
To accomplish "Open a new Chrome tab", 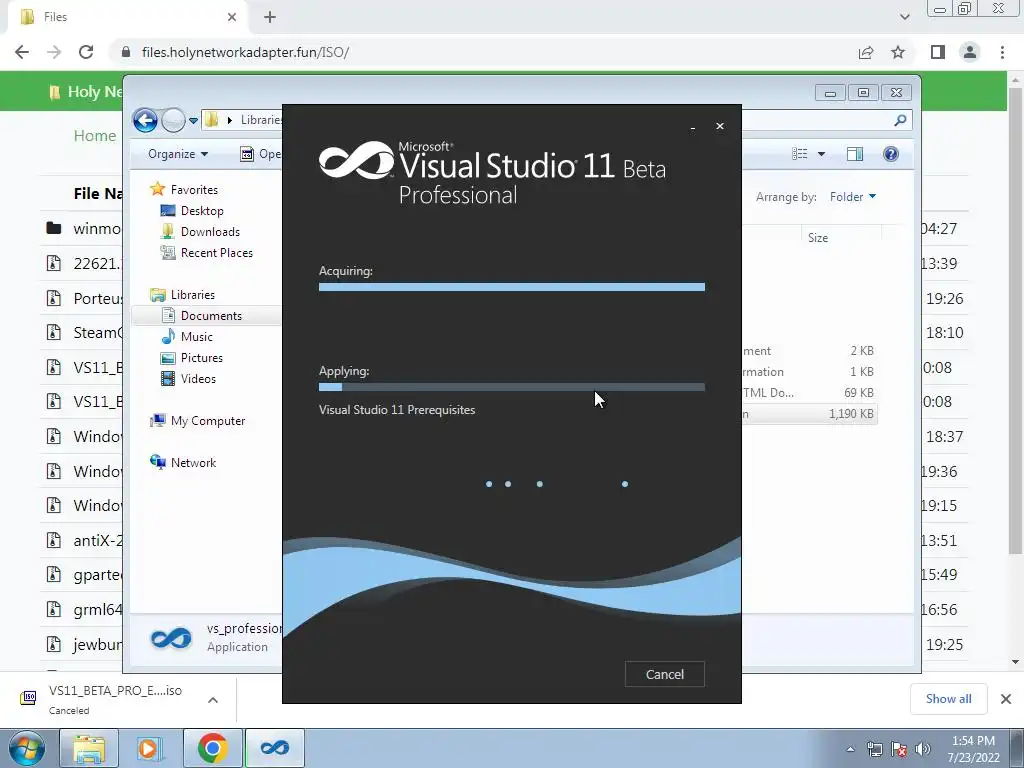I will 270,18.
